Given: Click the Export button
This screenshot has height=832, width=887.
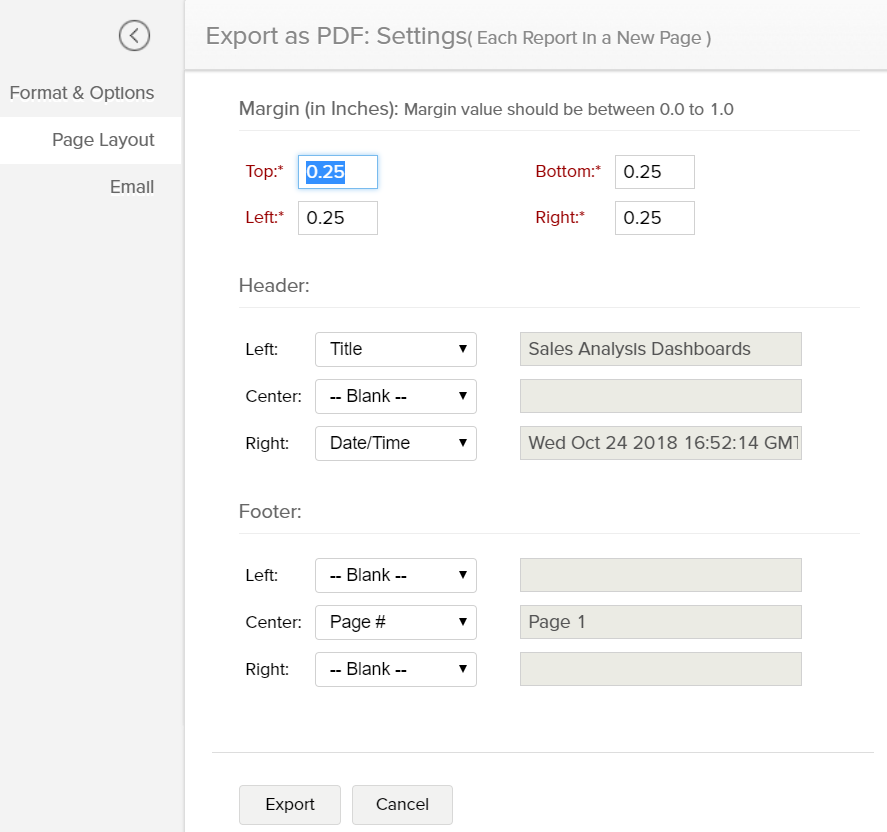Looking at the screenshot, I should pyautogui.click(x=290, y=805).
